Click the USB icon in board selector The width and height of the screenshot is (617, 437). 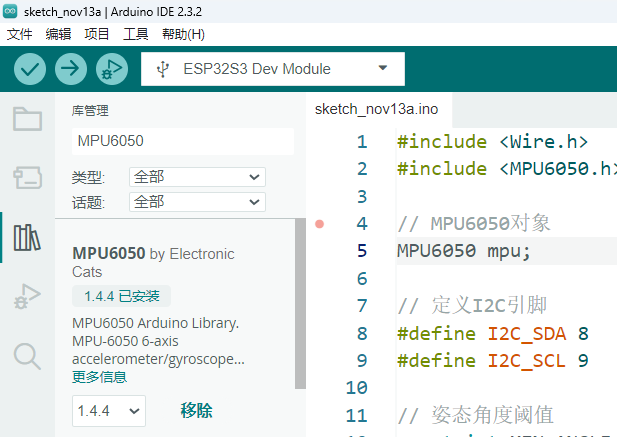pyautogui.click(x=163, y=69)
